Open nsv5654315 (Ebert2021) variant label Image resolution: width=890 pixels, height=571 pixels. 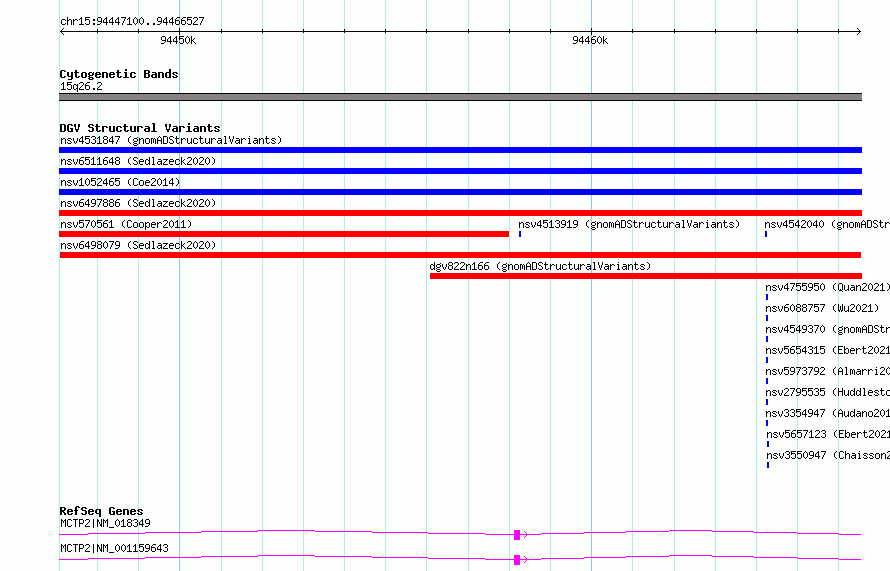pos(828,350)
